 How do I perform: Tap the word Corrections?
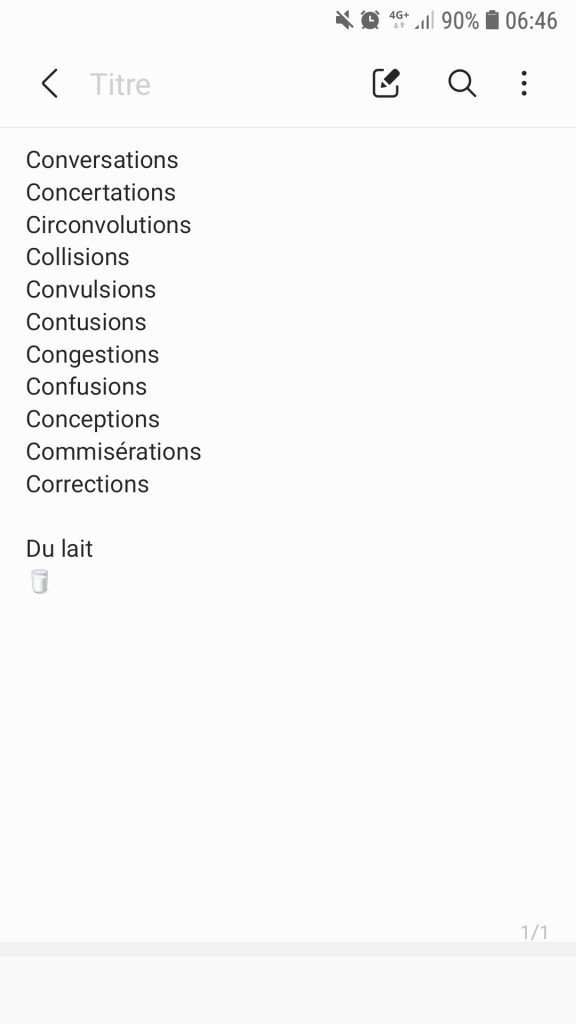(88, 484)
